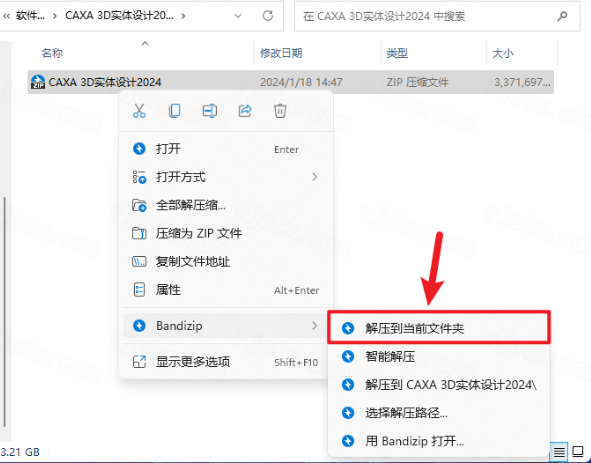591x463 pixels.
Task: Open the address bar history dropdown
Action: 238,16
